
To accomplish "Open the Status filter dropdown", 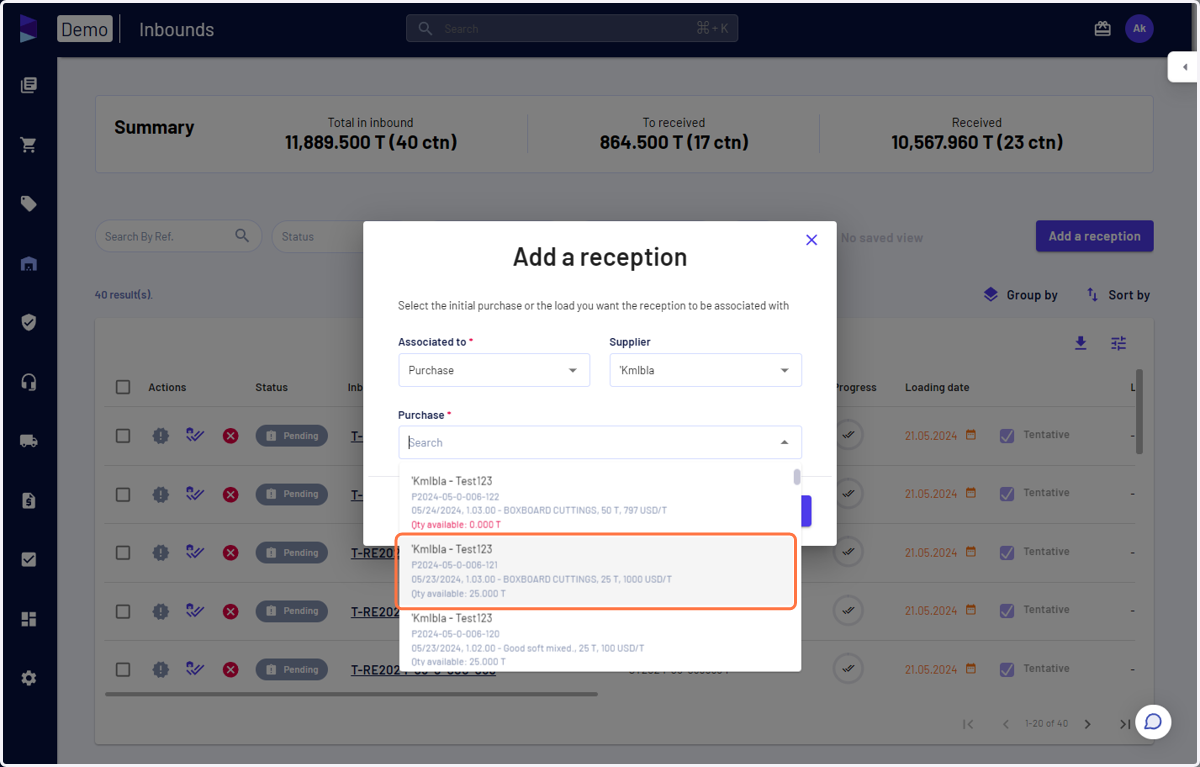I will click(317, 236).
